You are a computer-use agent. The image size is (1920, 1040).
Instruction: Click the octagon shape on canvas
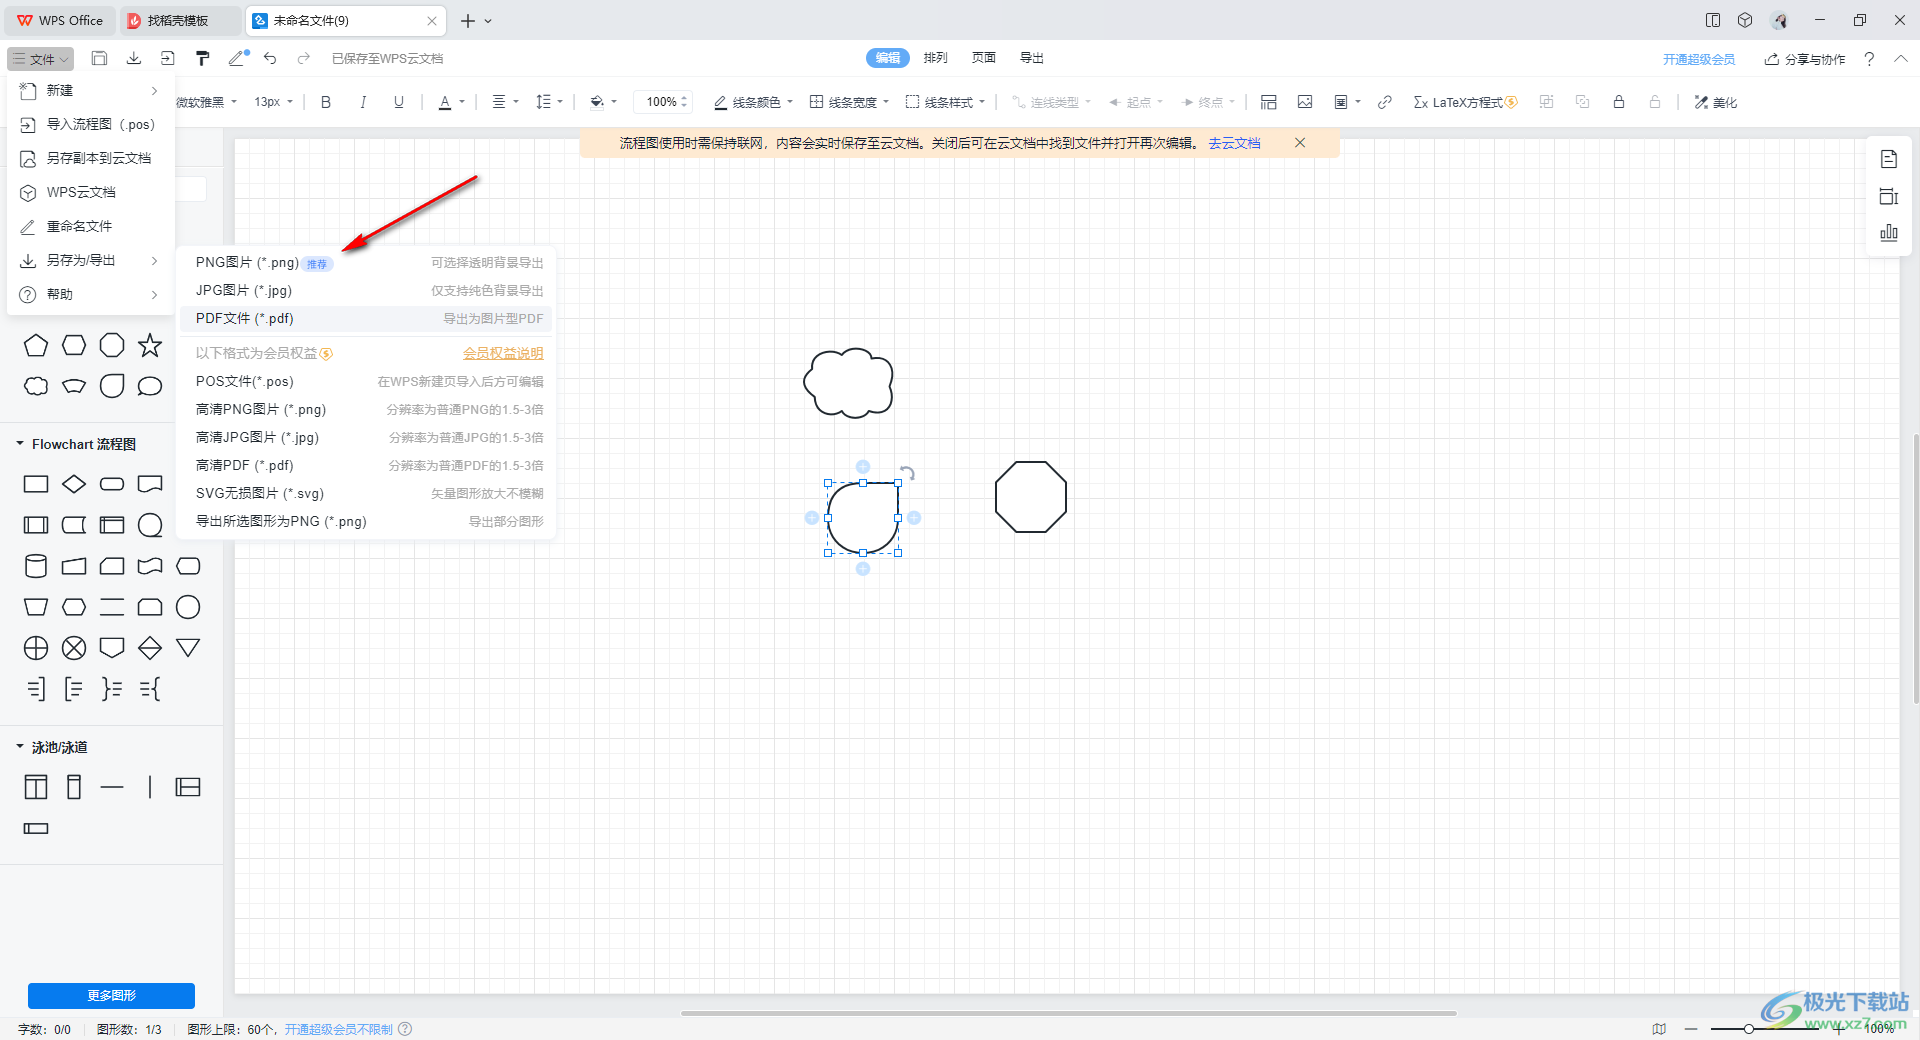click(x=1031, y=497)
